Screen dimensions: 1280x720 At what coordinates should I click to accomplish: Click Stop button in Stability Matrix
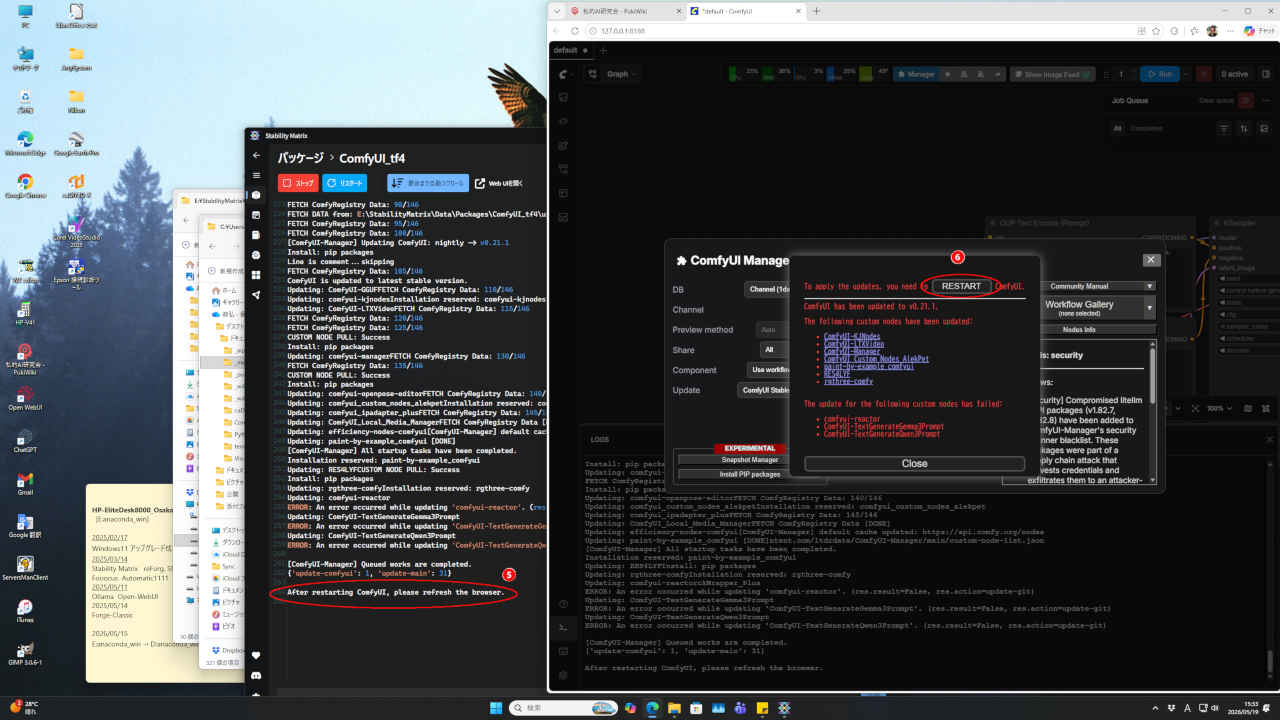click(298, 183)
